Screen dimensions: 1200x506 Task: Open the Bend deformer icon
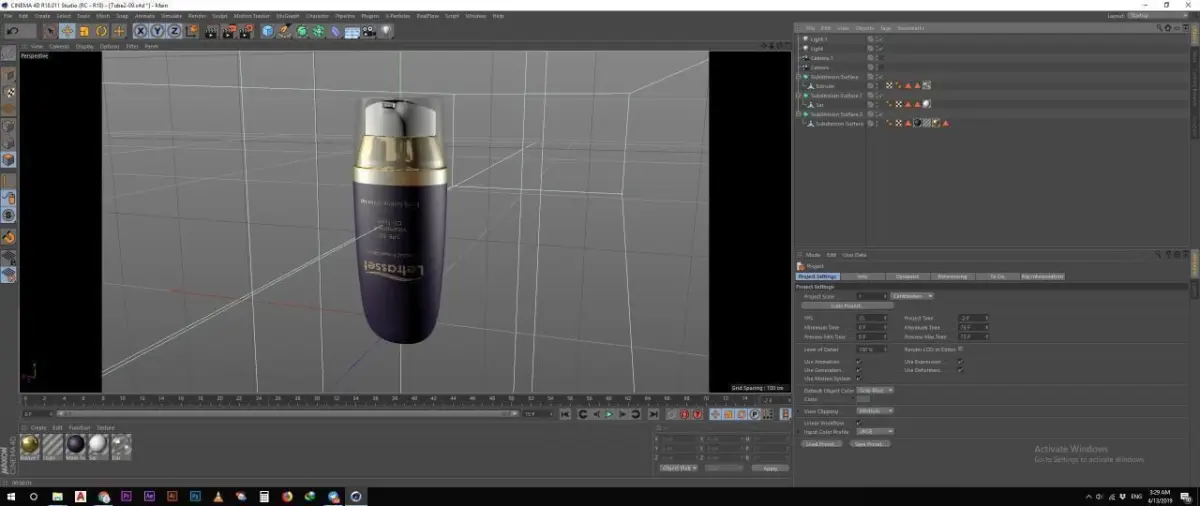pos(335,31)
